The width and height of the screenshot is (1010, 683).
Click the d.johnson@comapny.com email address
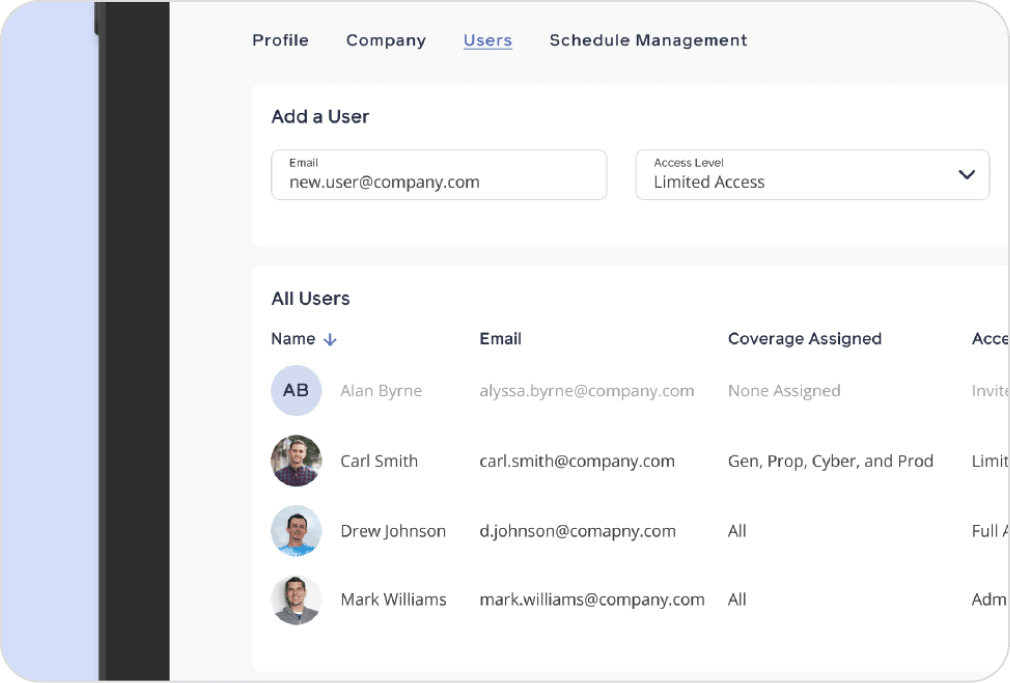point(577,531)
